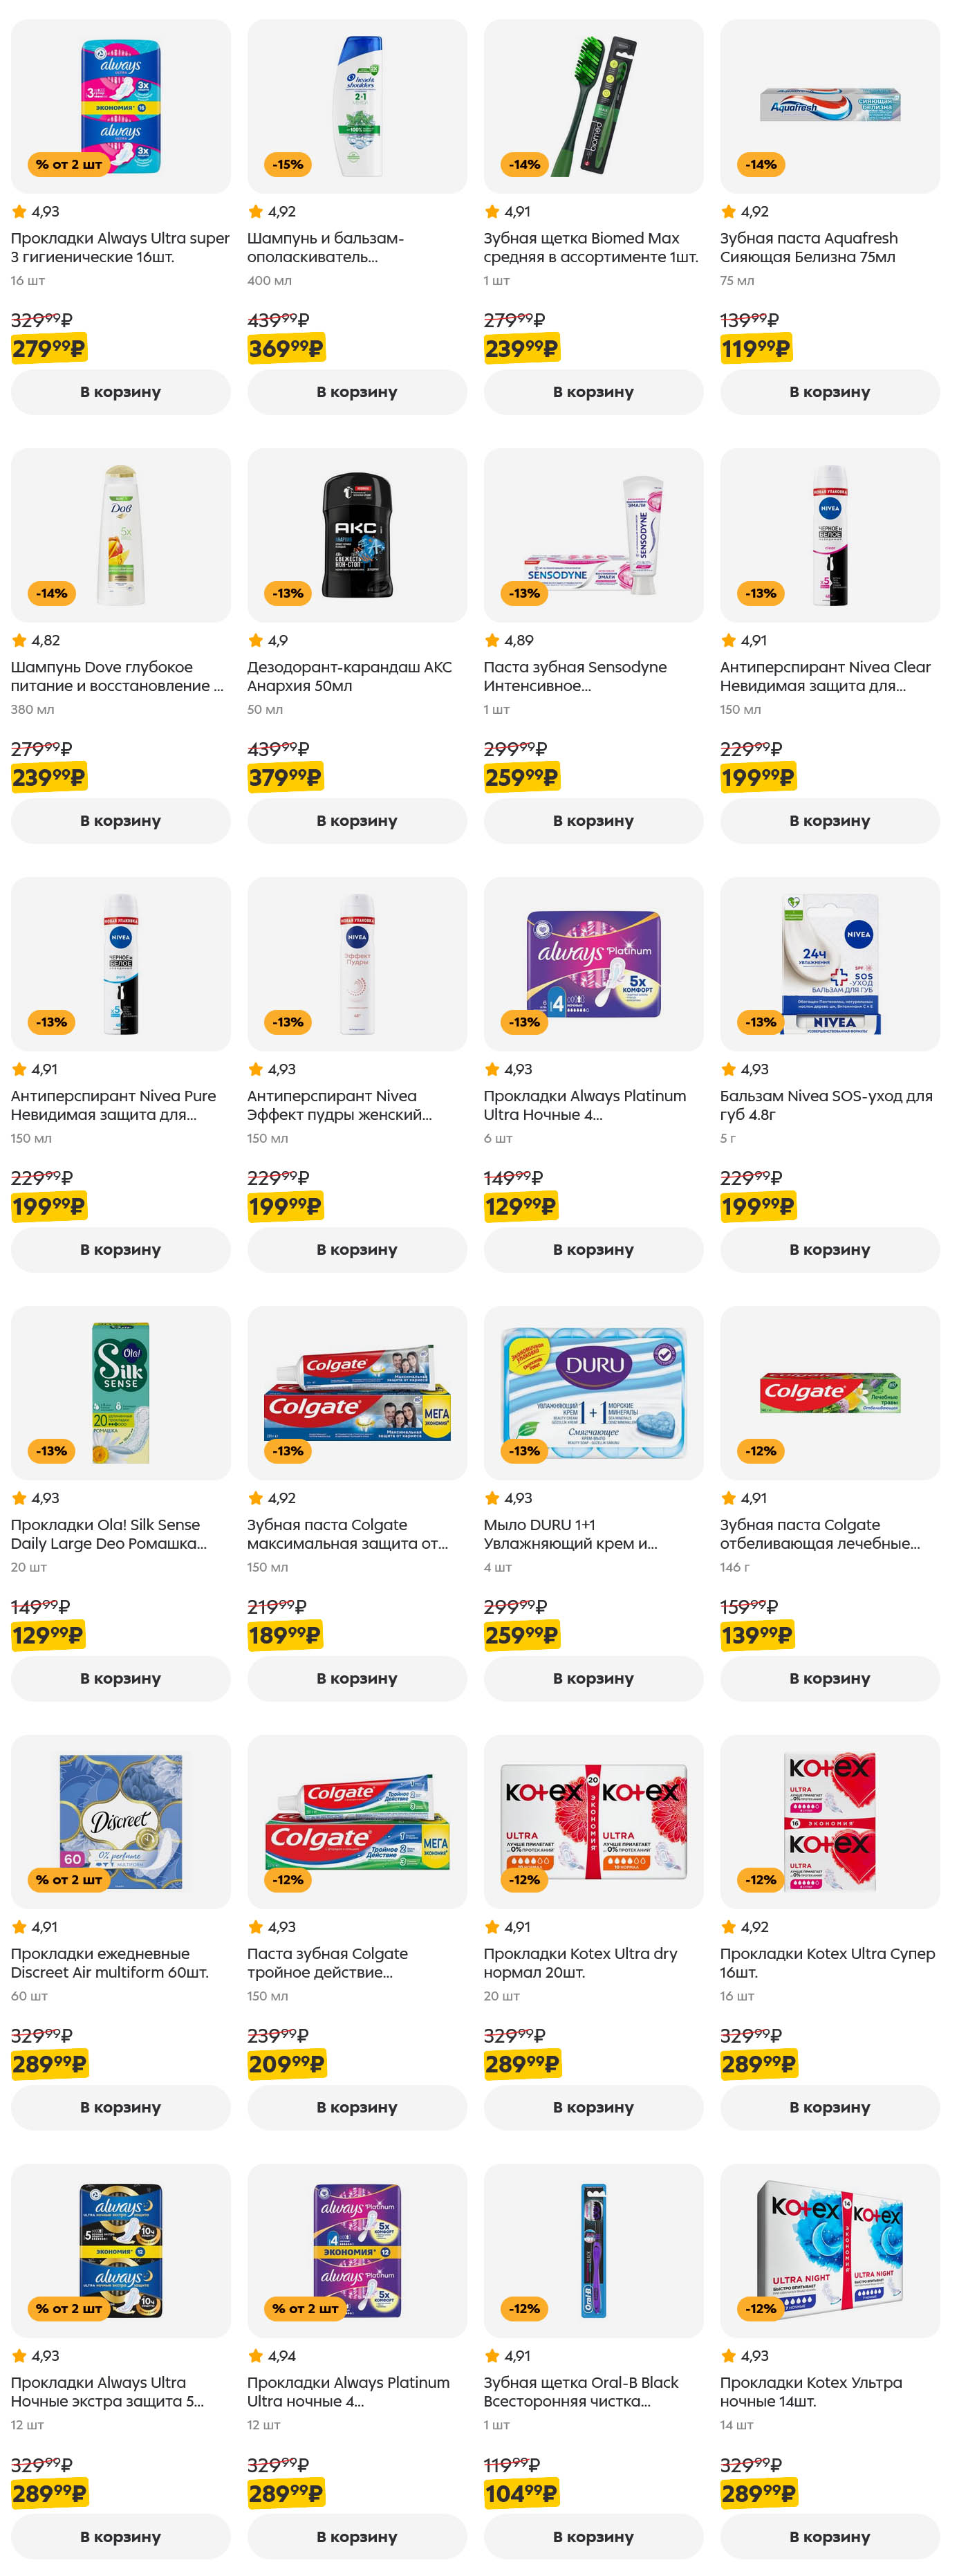This screenshot has width=977, height=2576.
Task: Open 'Антиперспирант Nivea Clear Невидимая защита' title link
Action: point(826,677)
